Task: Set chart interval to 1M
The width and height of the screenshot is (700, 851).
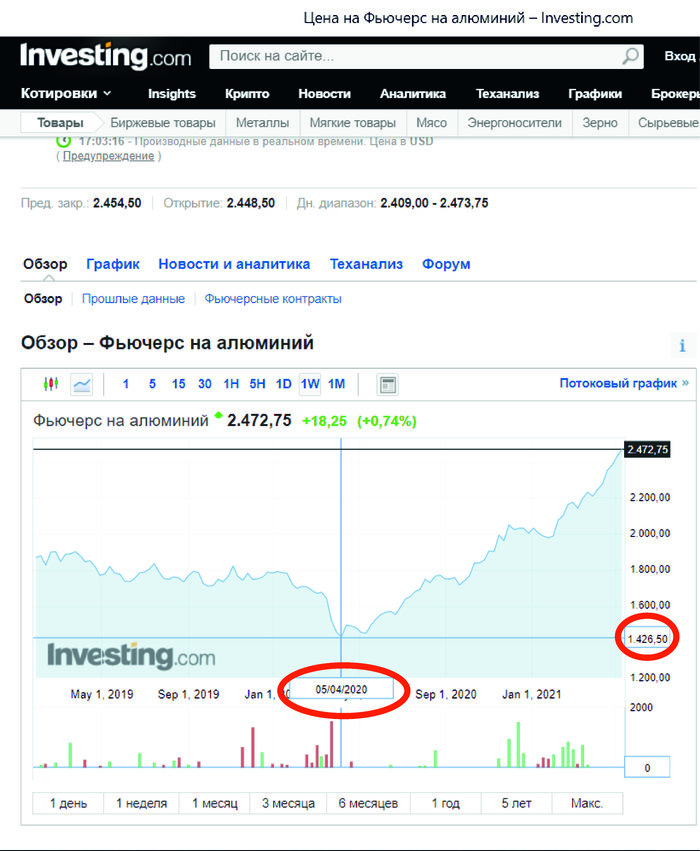Action: pyautogui.click(x=336, y=384)
